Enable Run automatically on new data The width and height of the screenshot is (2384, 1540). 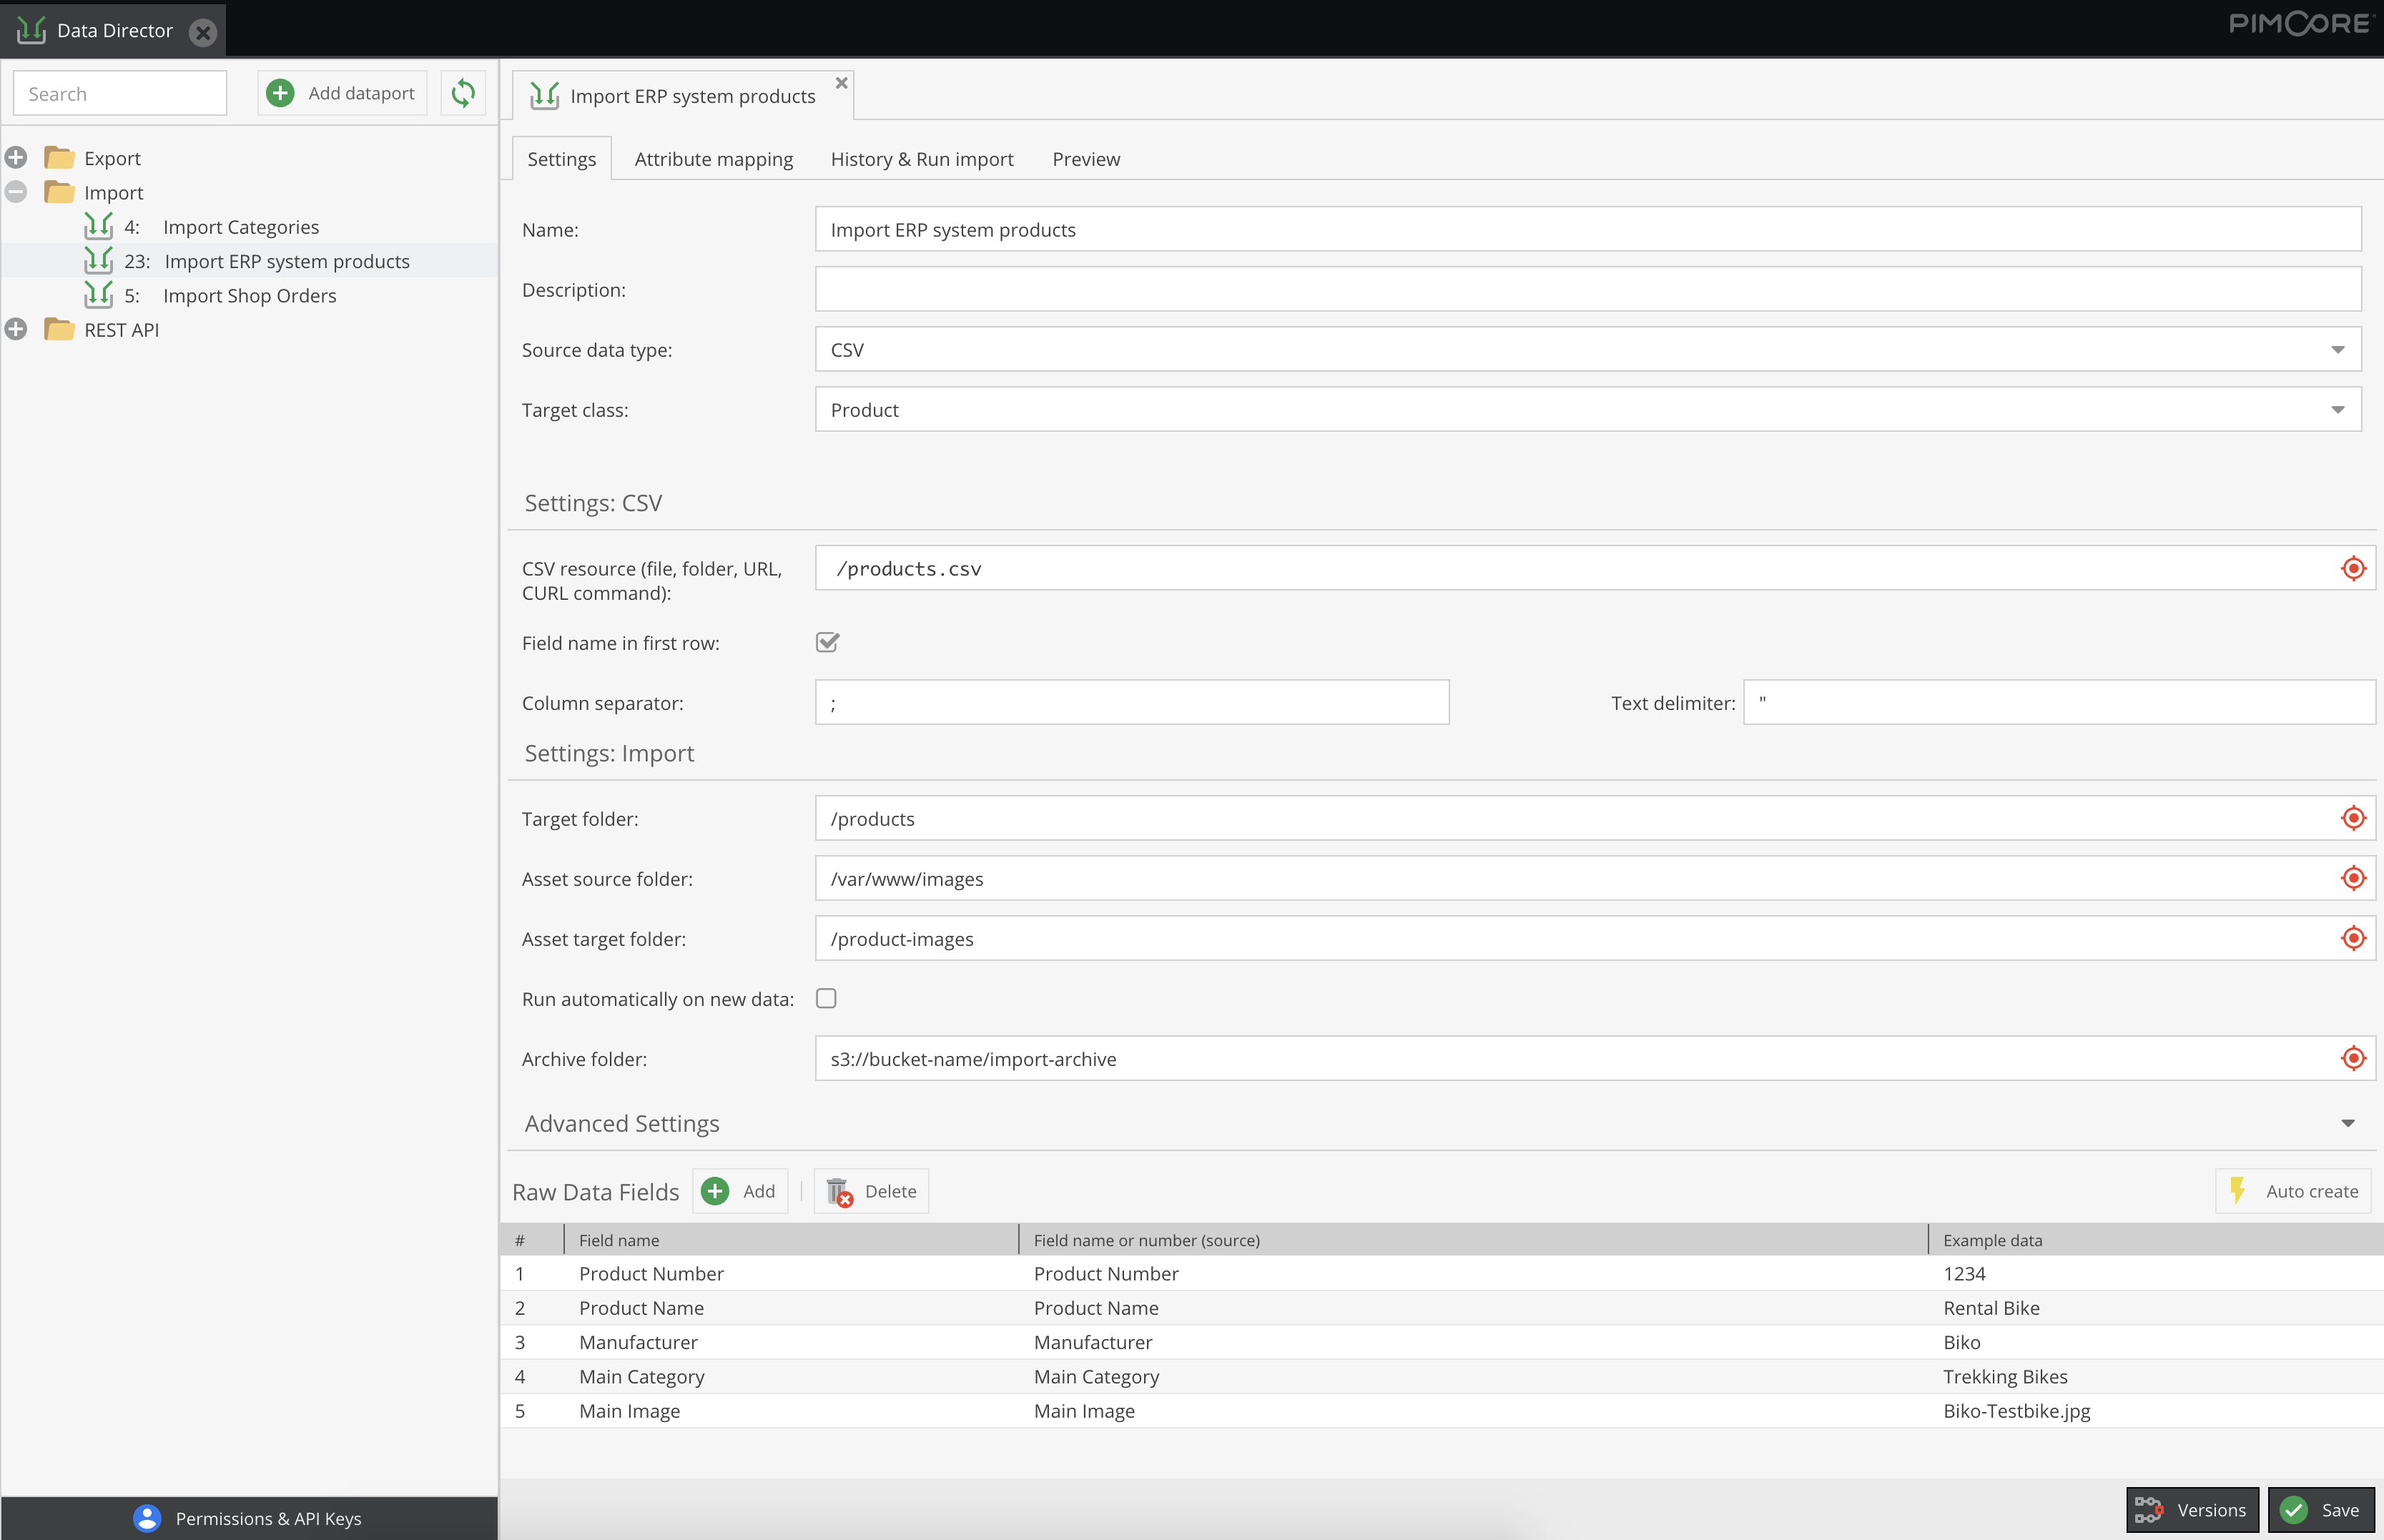click(x=826, y=998)
